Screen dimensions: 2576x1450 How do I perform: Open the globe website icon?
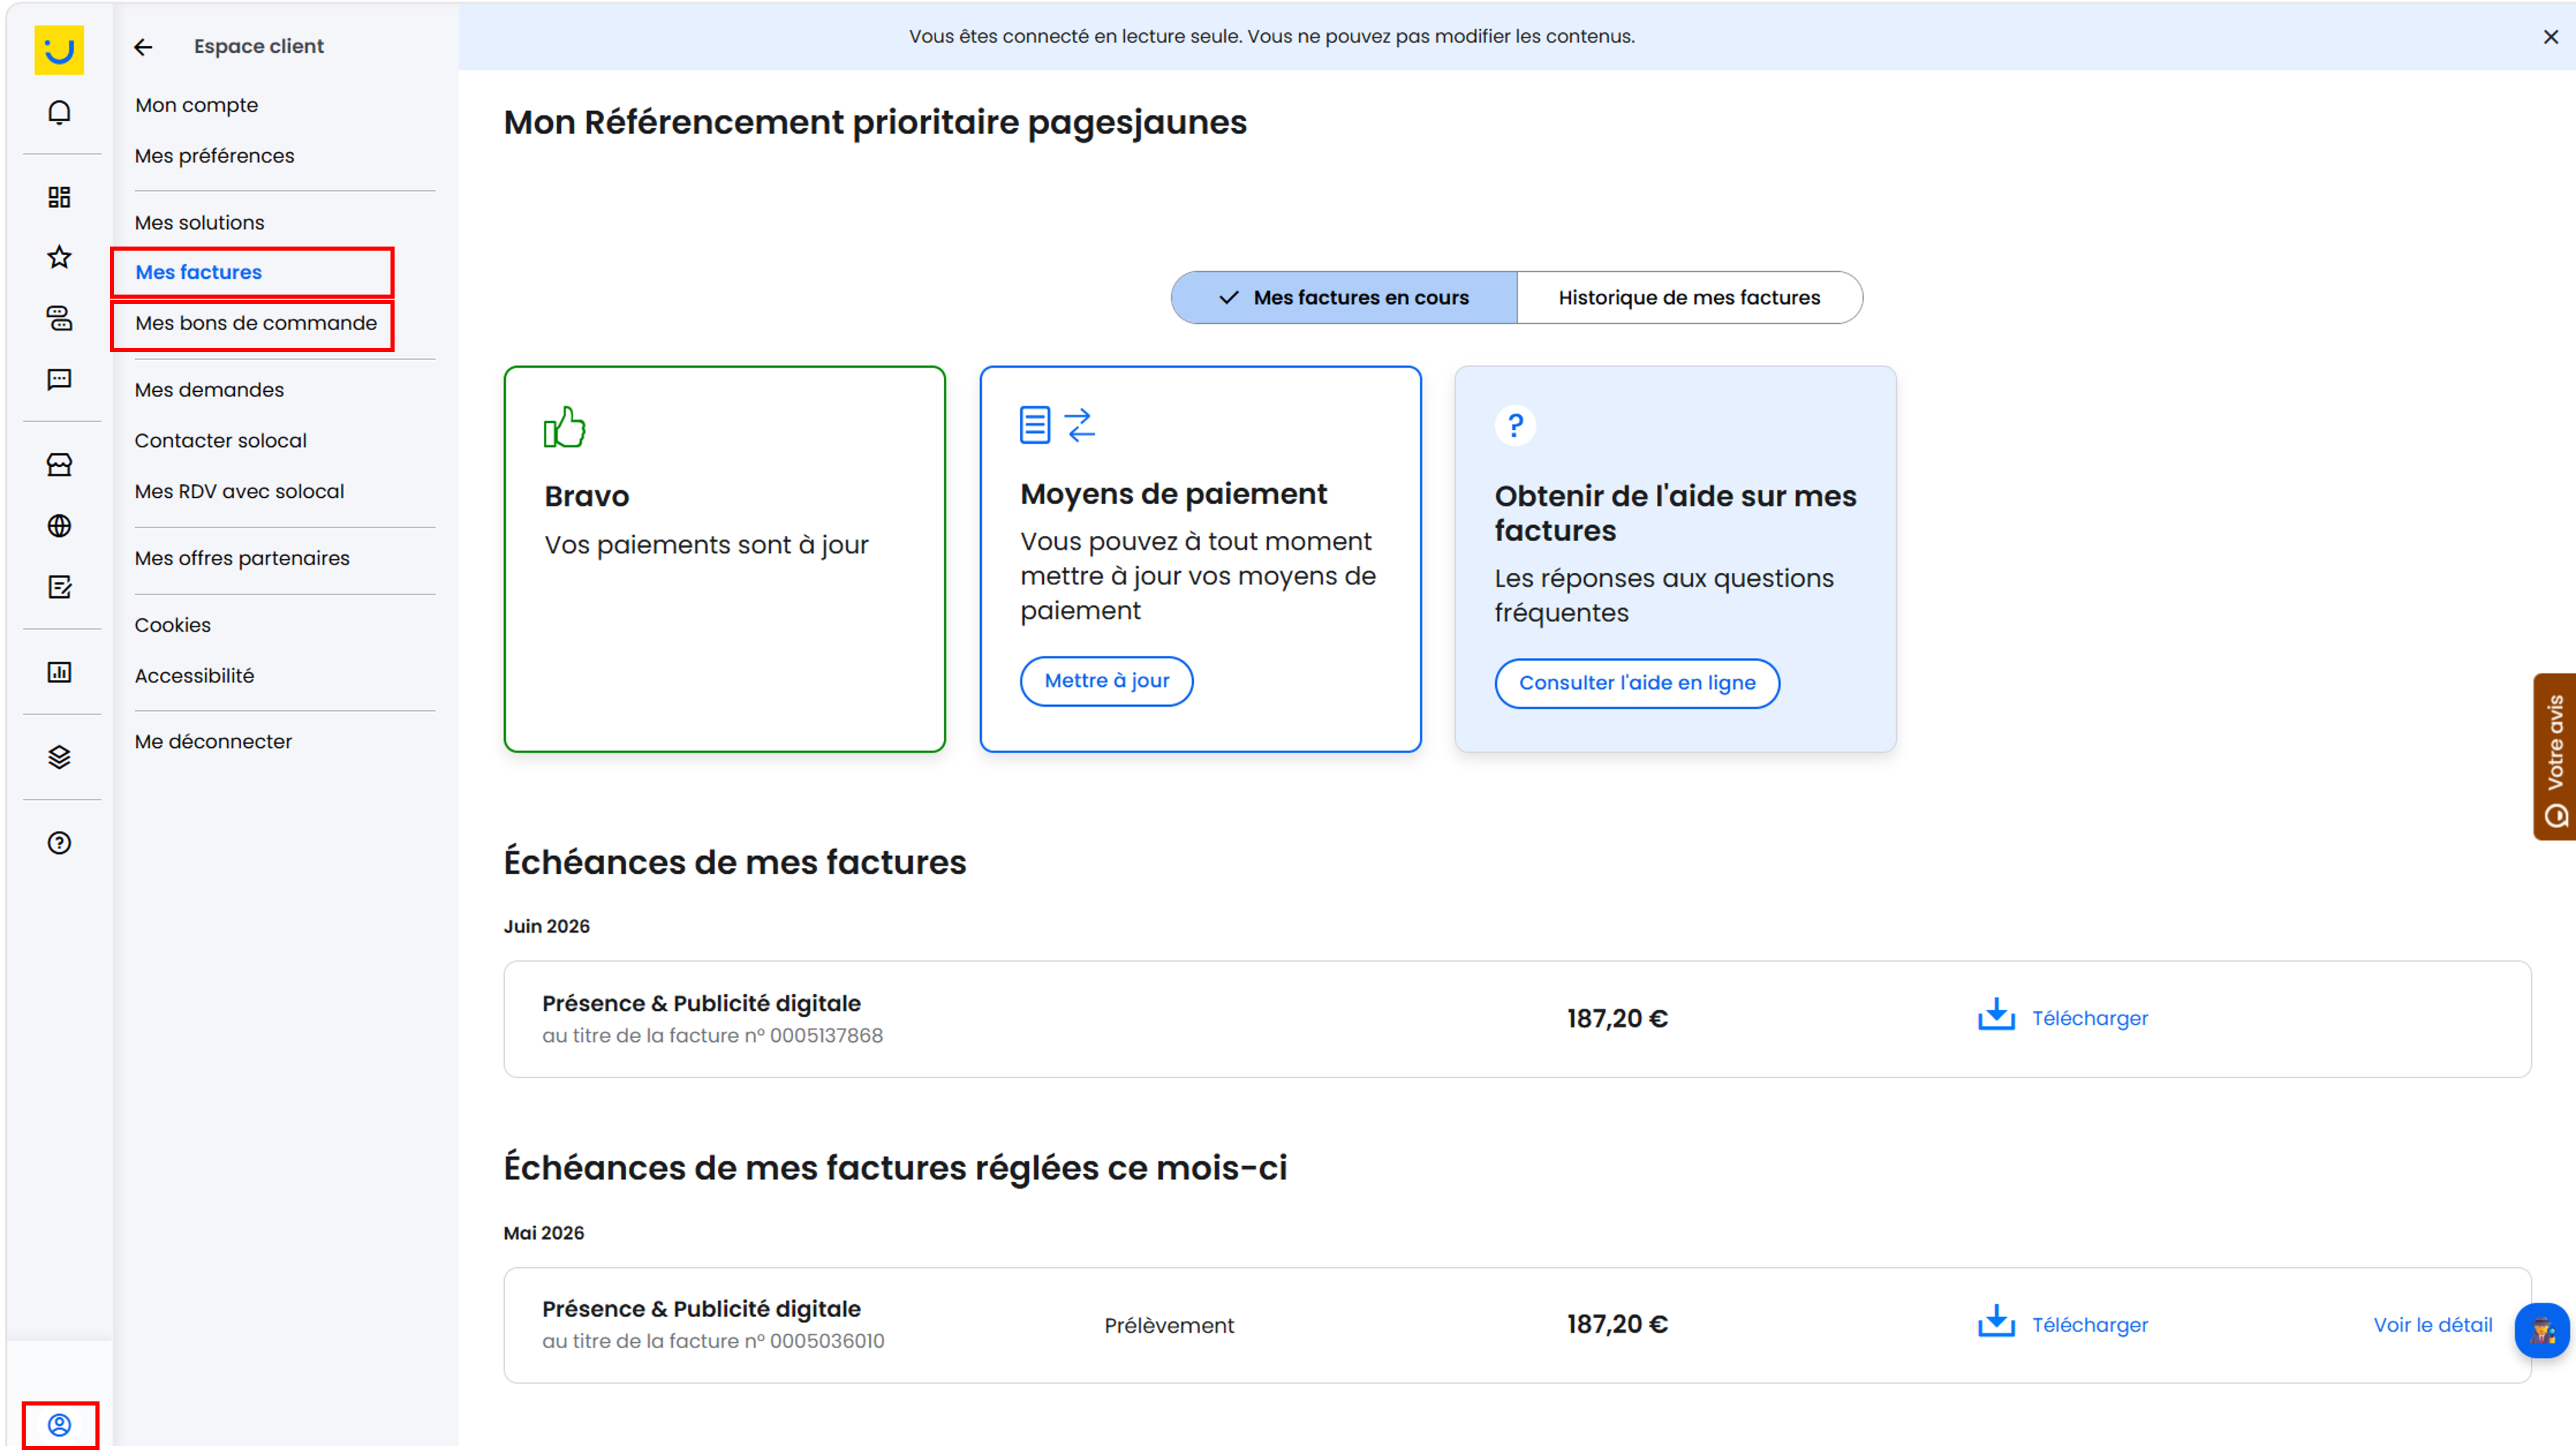point(59,526)
